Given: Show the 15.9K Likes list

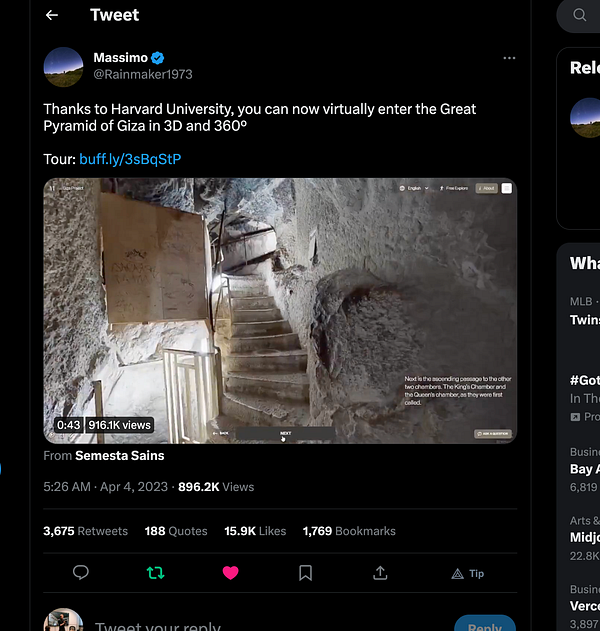Looking at the screenshot, I should pyautogui.click(x=255, y=531).
